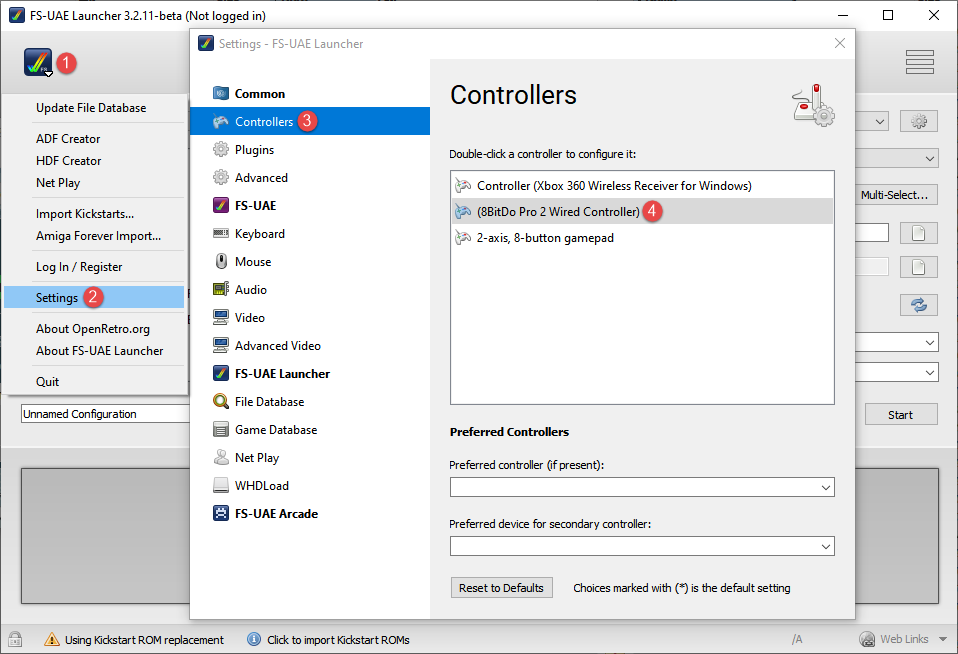Click the Kickstart ROM warning triangle icon
This screenshot has width=958, height=654.
(50, 639)
